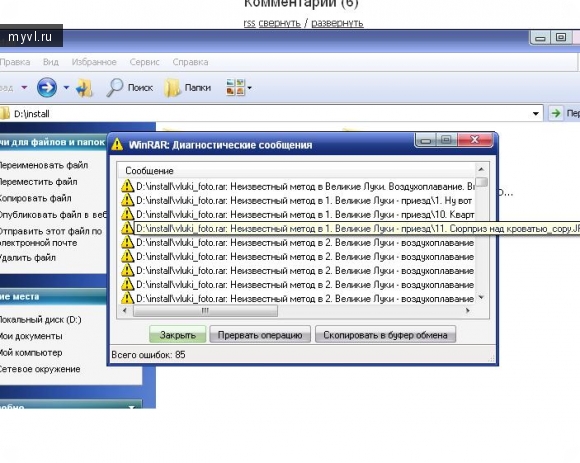
Task: Minimize the WinRAR diagnostic dialog
Action: point(426,140)
